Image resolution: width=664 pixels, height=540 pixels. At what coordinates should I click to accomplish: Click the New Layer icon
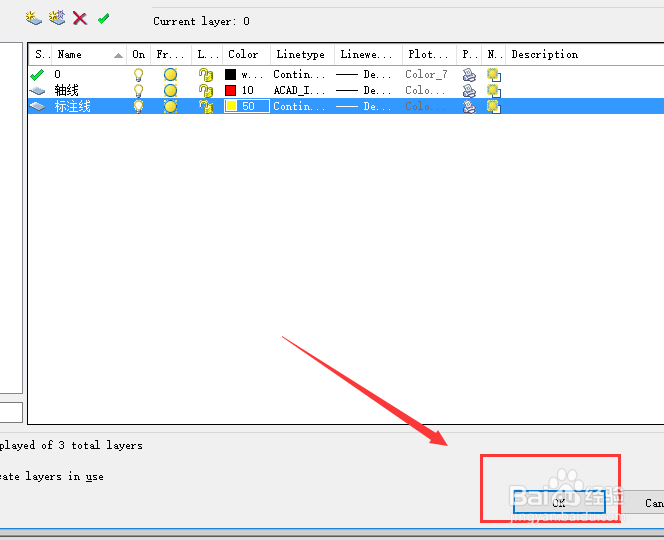coord(33,18)
